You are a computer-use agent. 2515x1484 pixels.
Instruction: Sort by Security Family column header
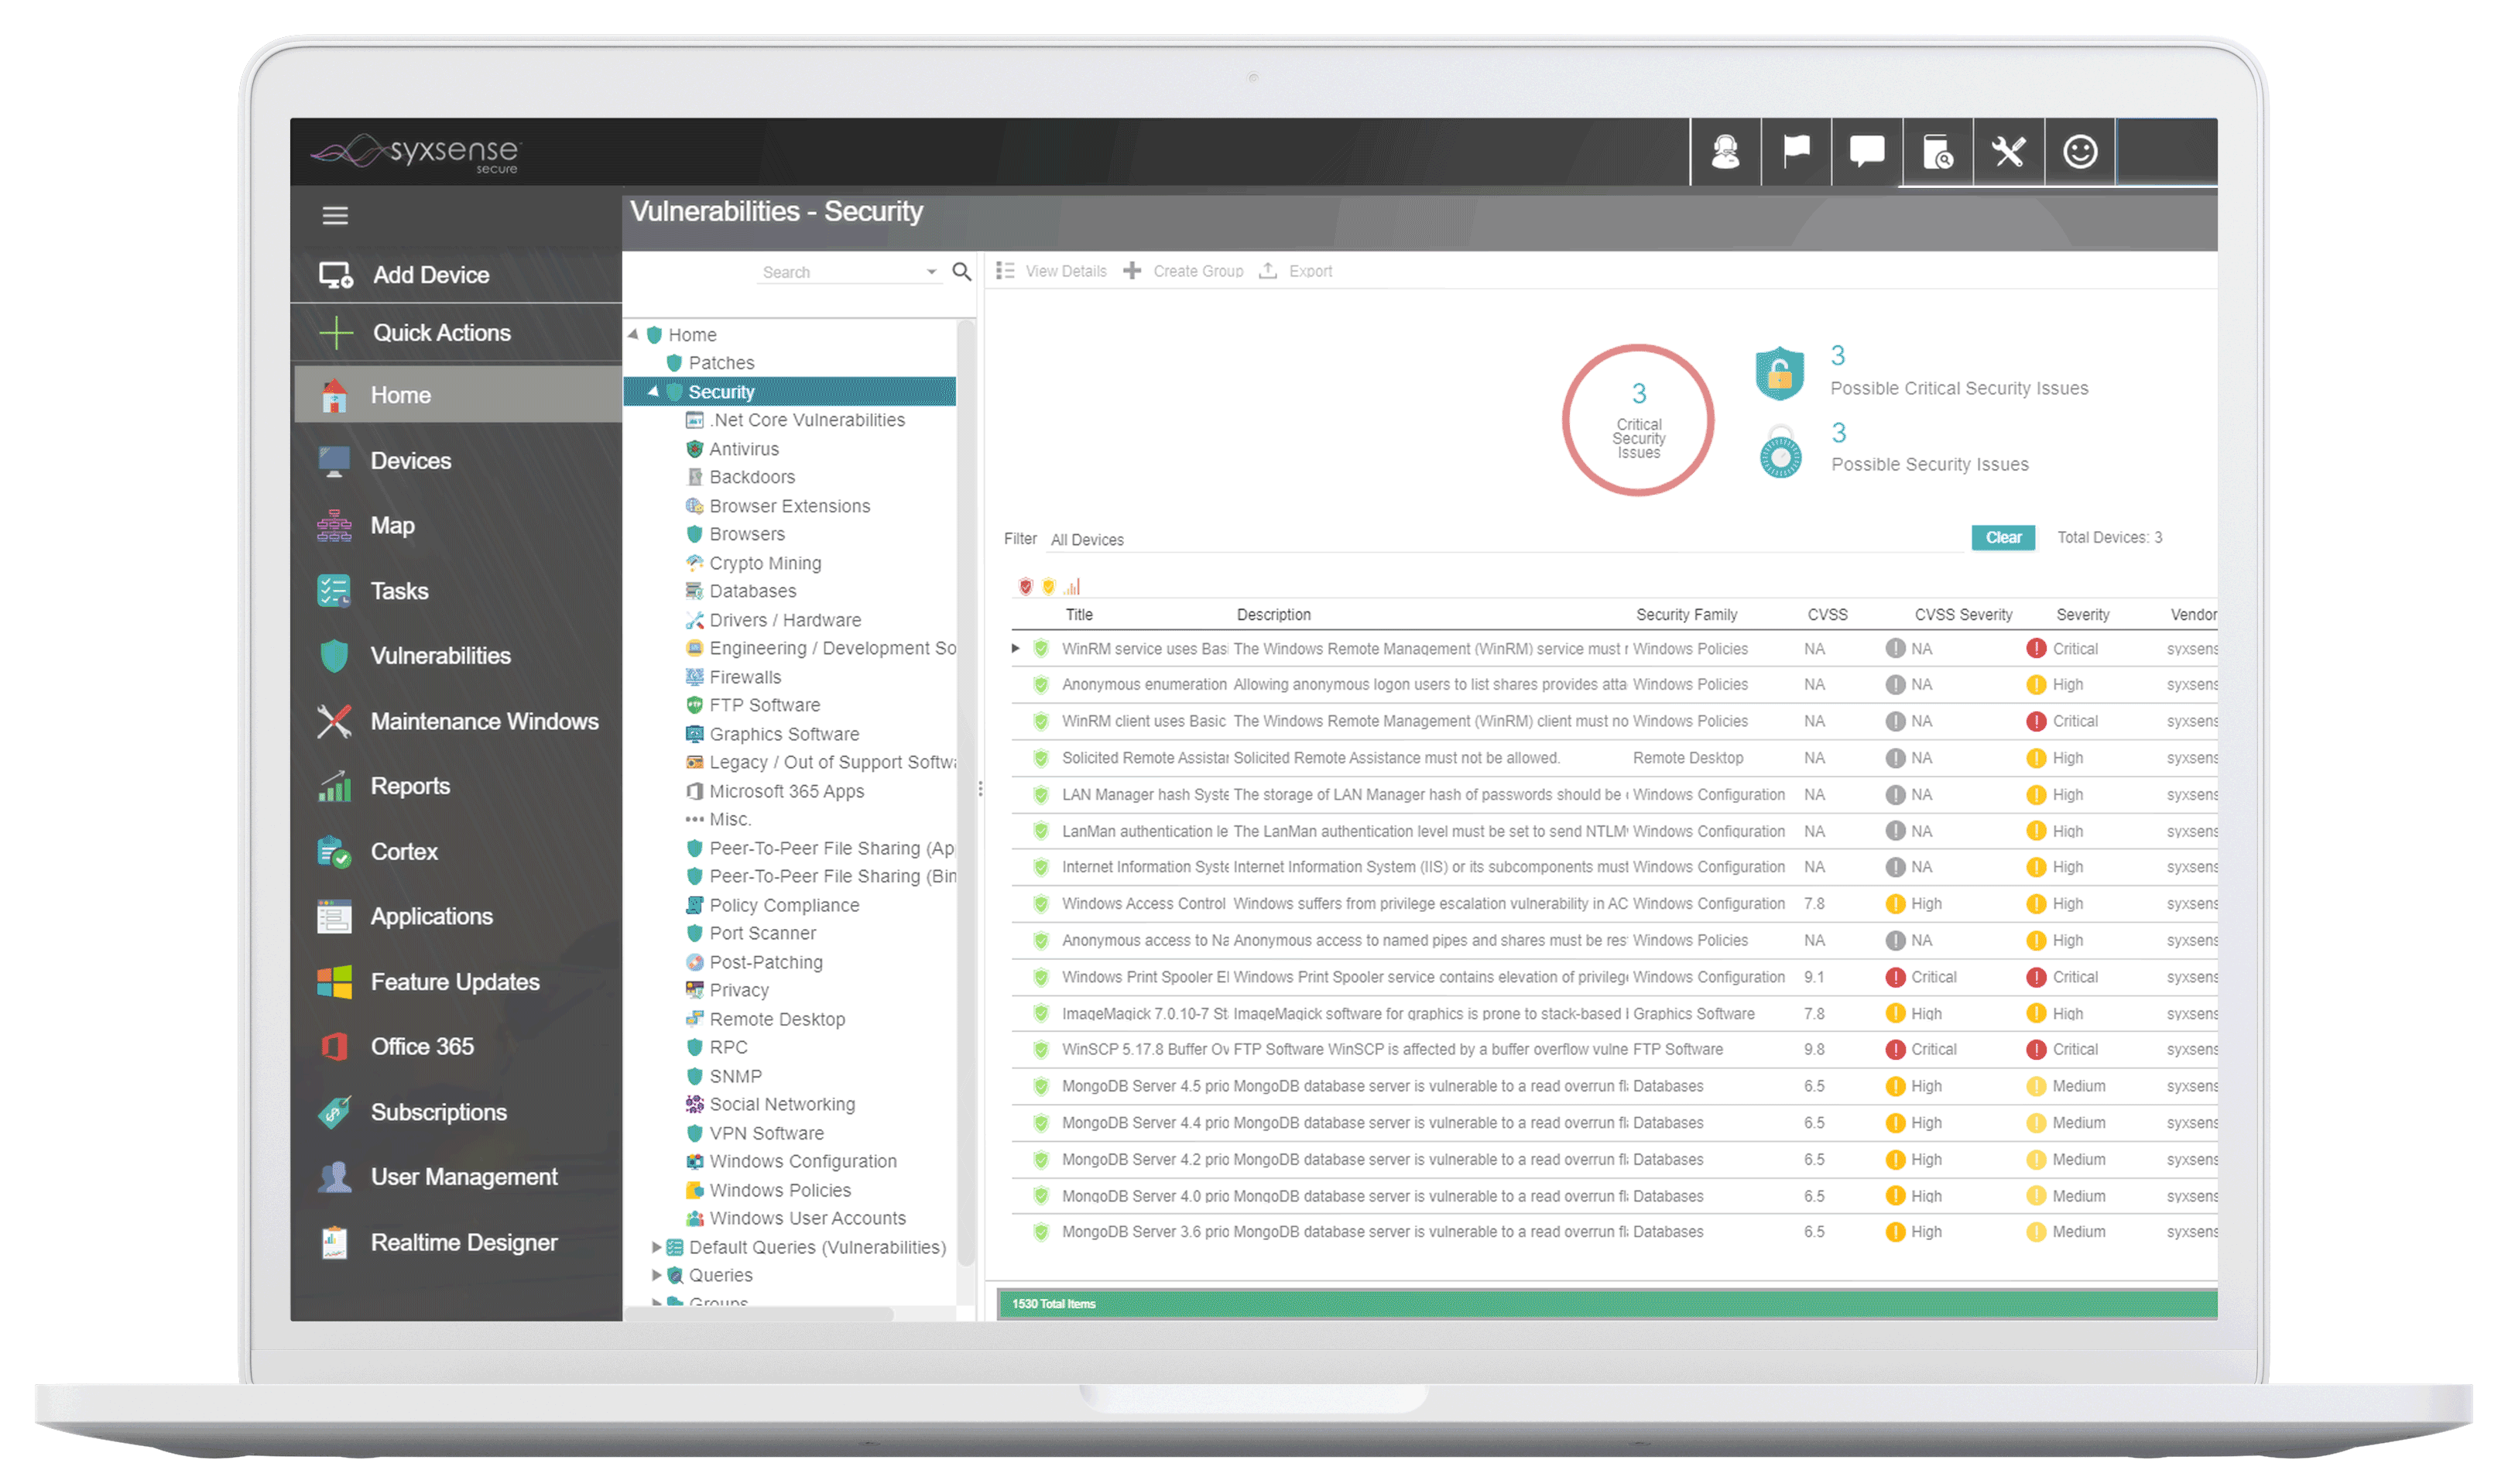tap(1686, 615)
